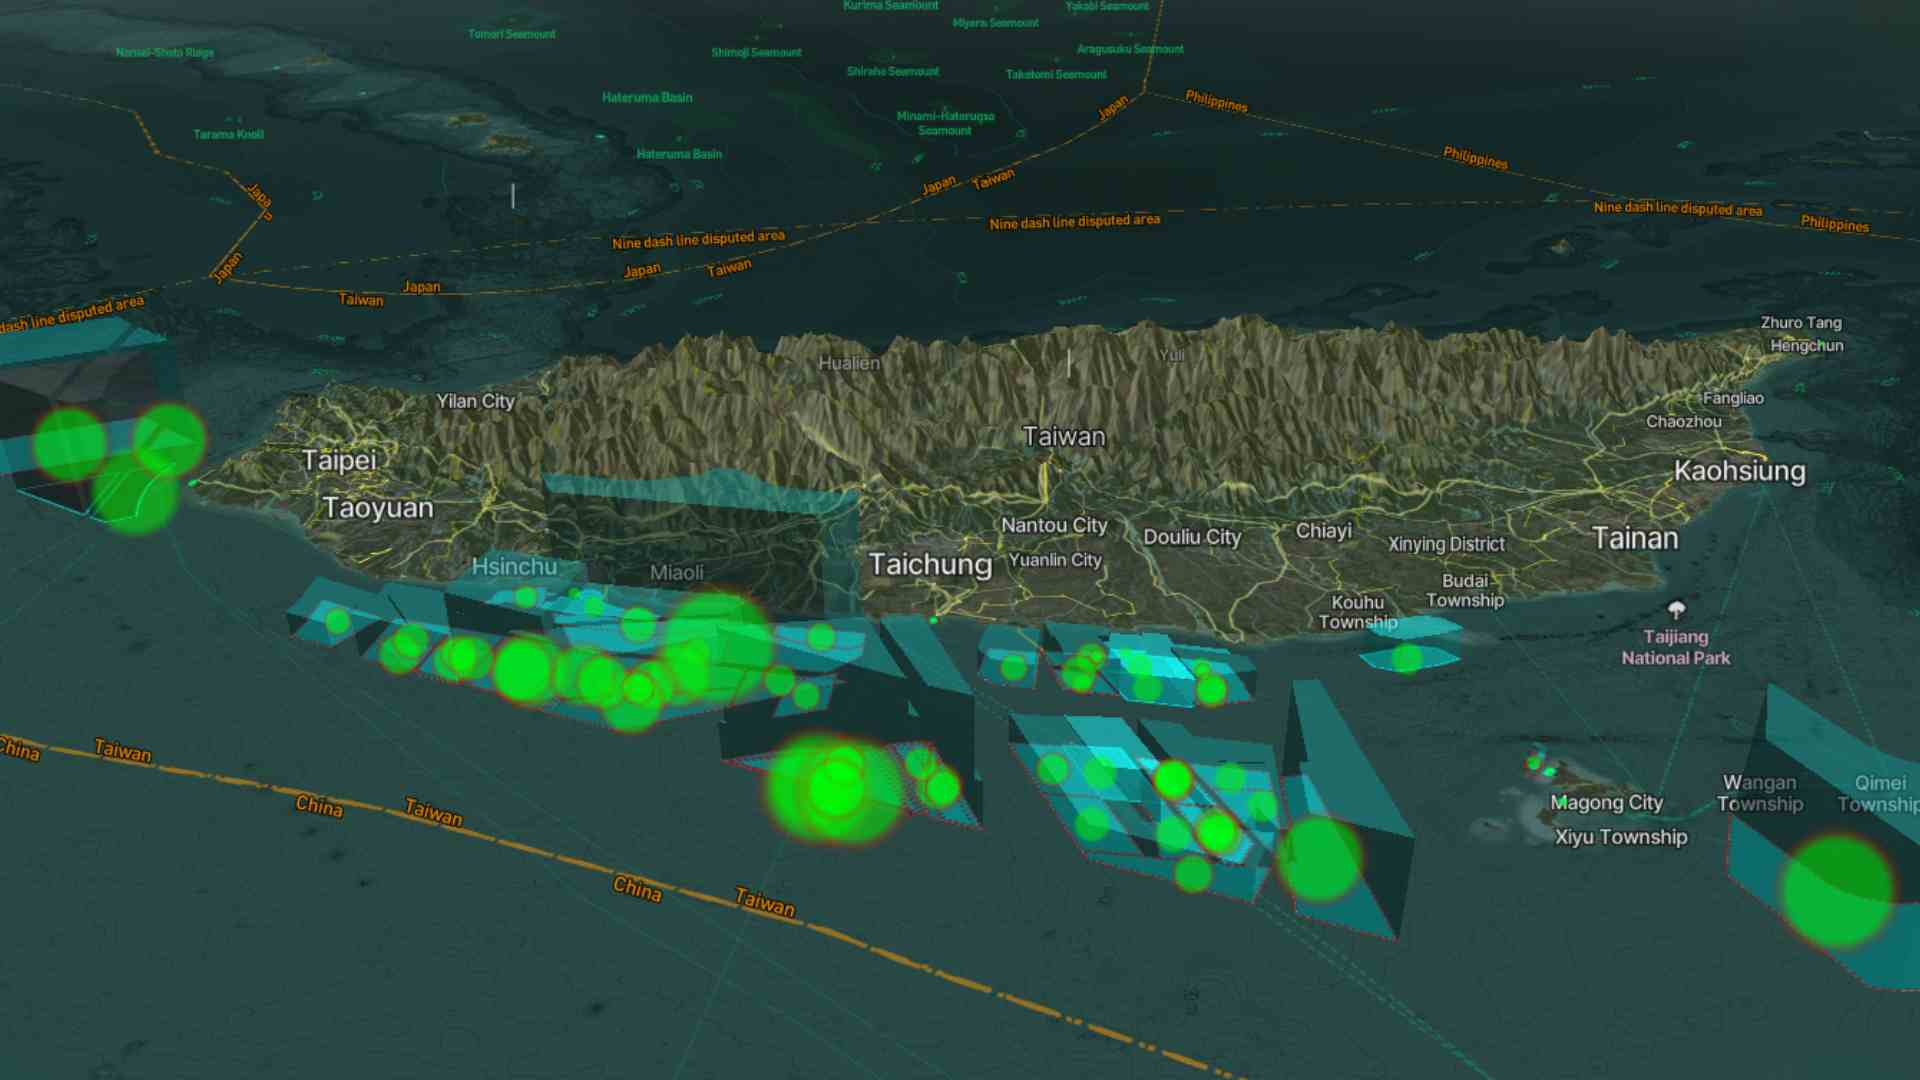Click the Minami-Hateruma Seamount label
1920x1080 pixels.
945,123
